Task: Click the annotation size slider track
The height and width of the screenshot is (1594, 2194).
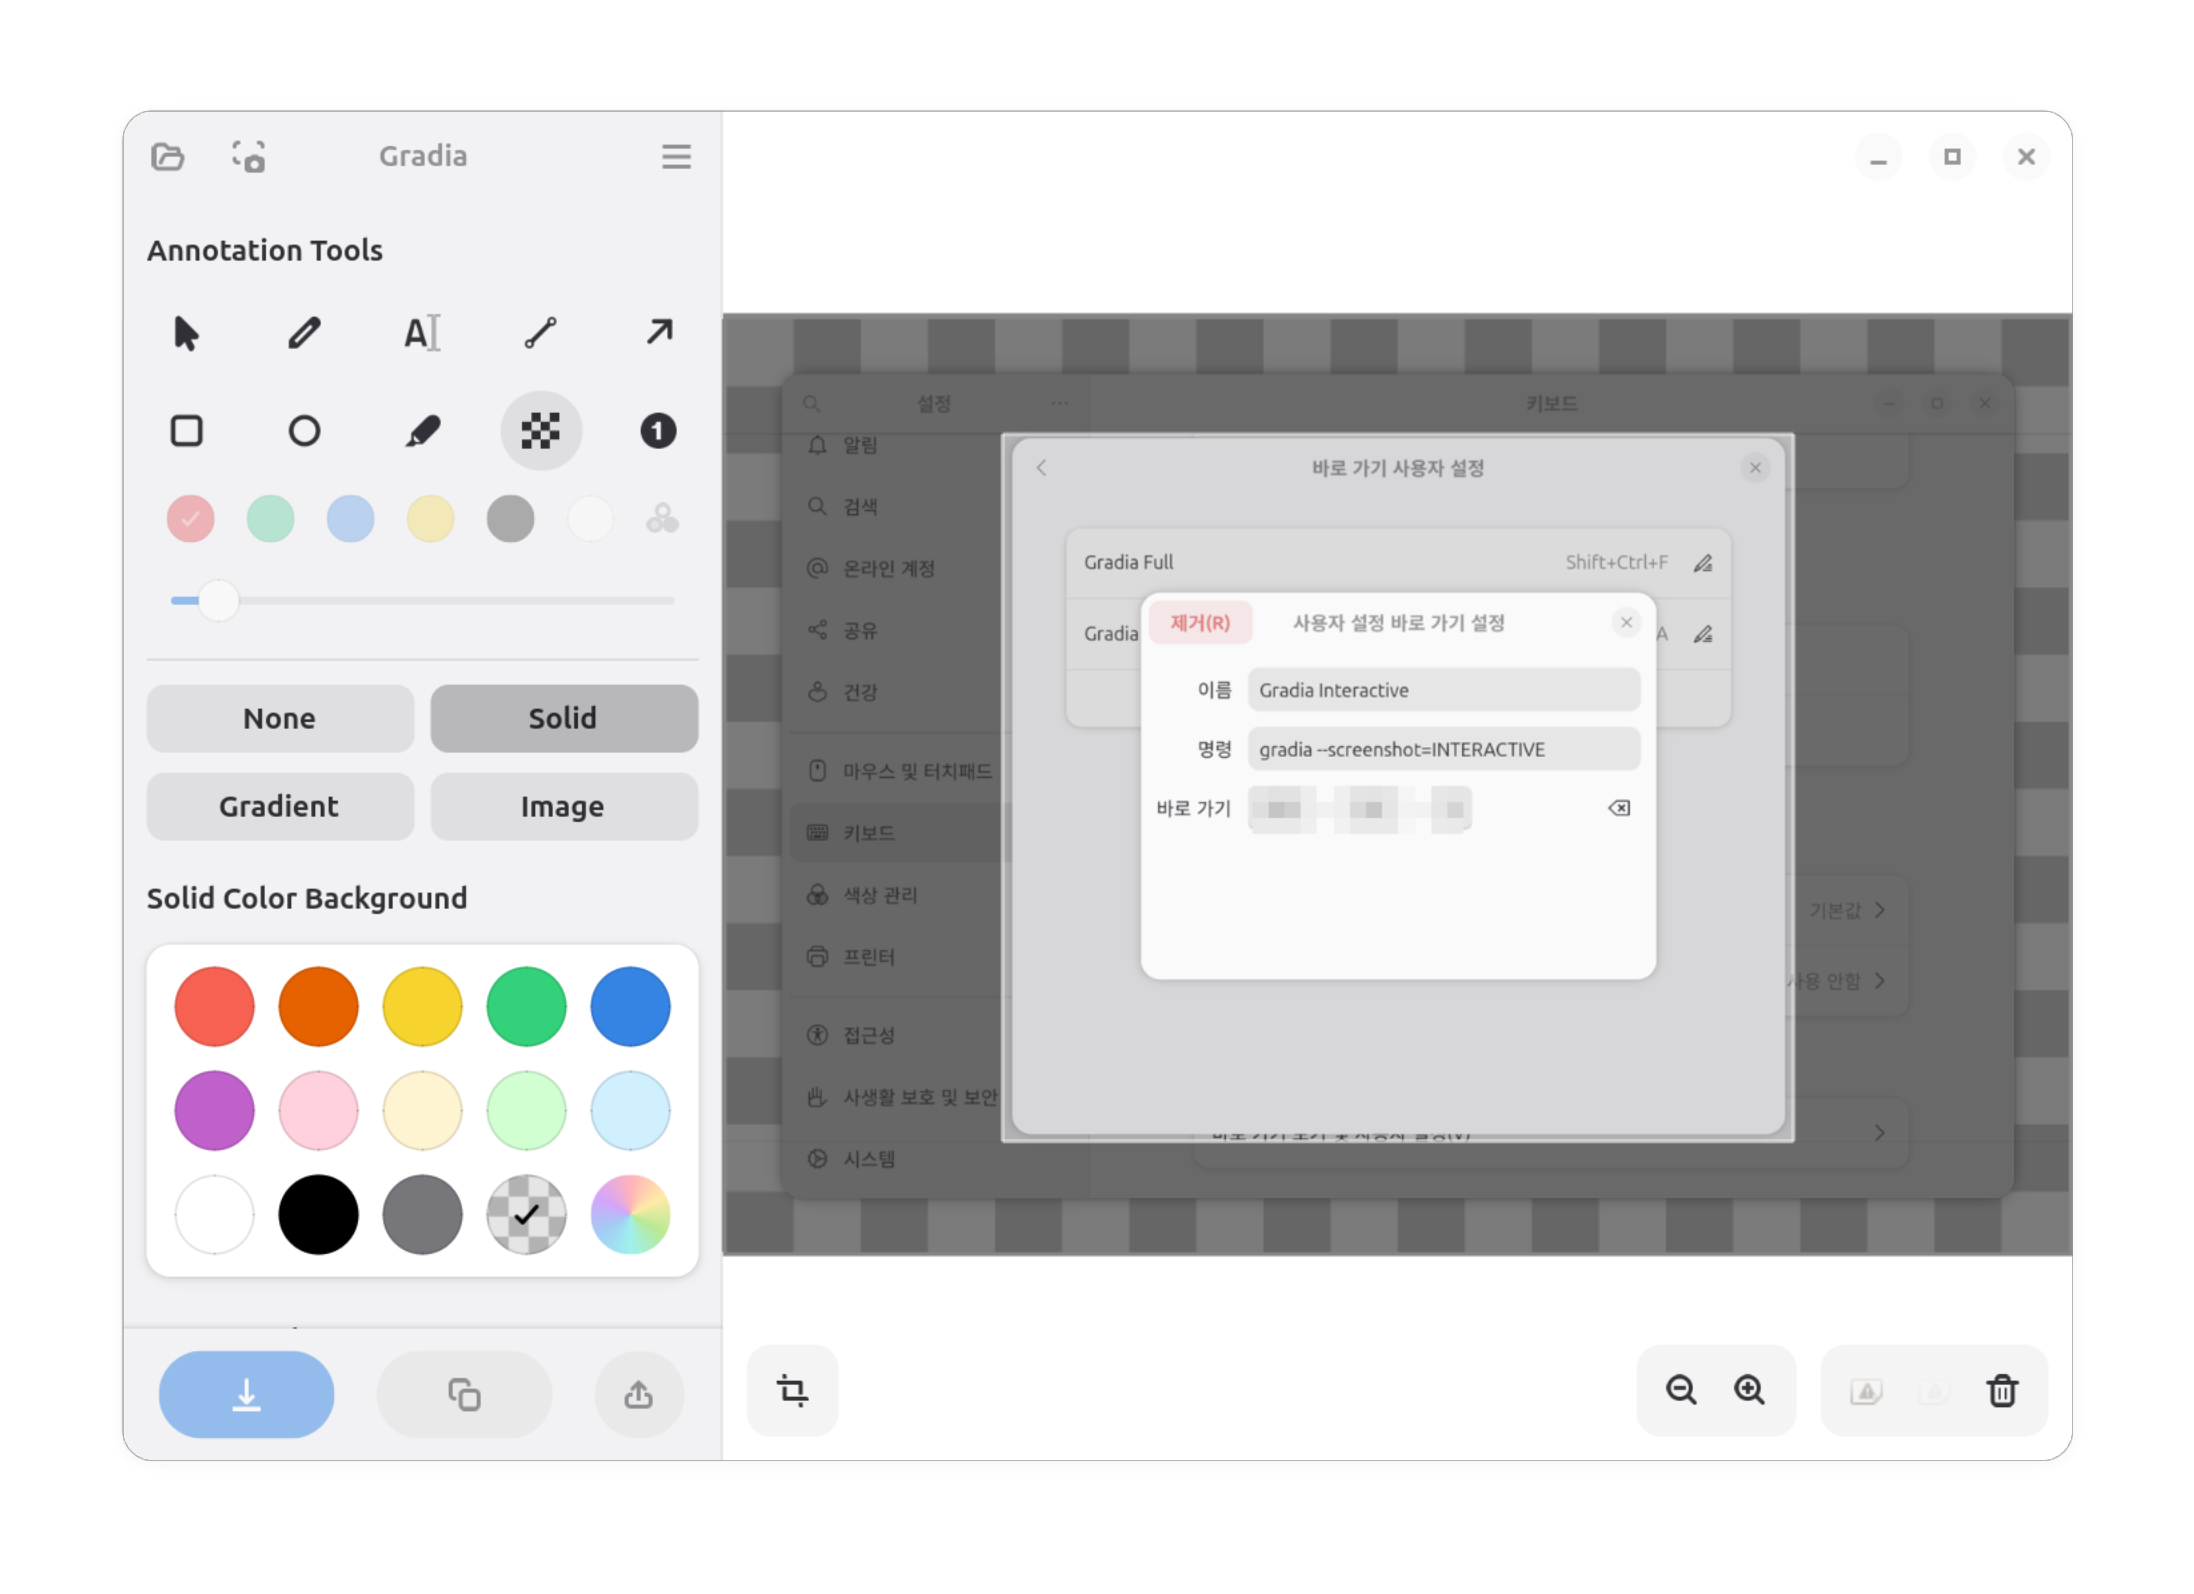Action: tap(422, 601)
